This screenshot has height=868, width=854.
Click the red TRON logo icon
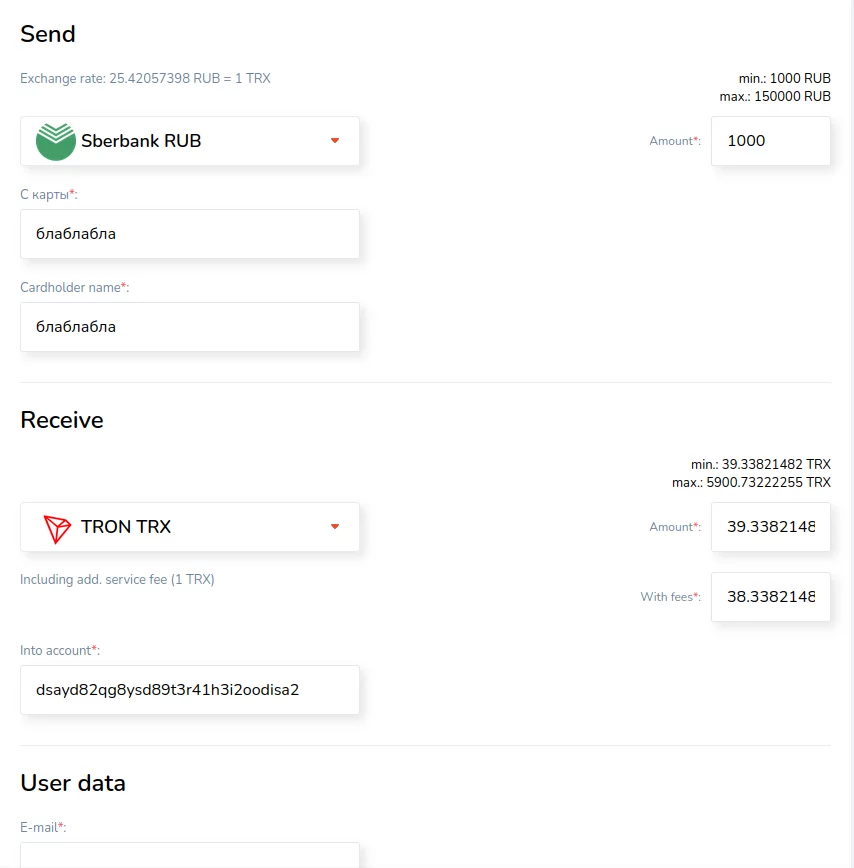[58, 527]
